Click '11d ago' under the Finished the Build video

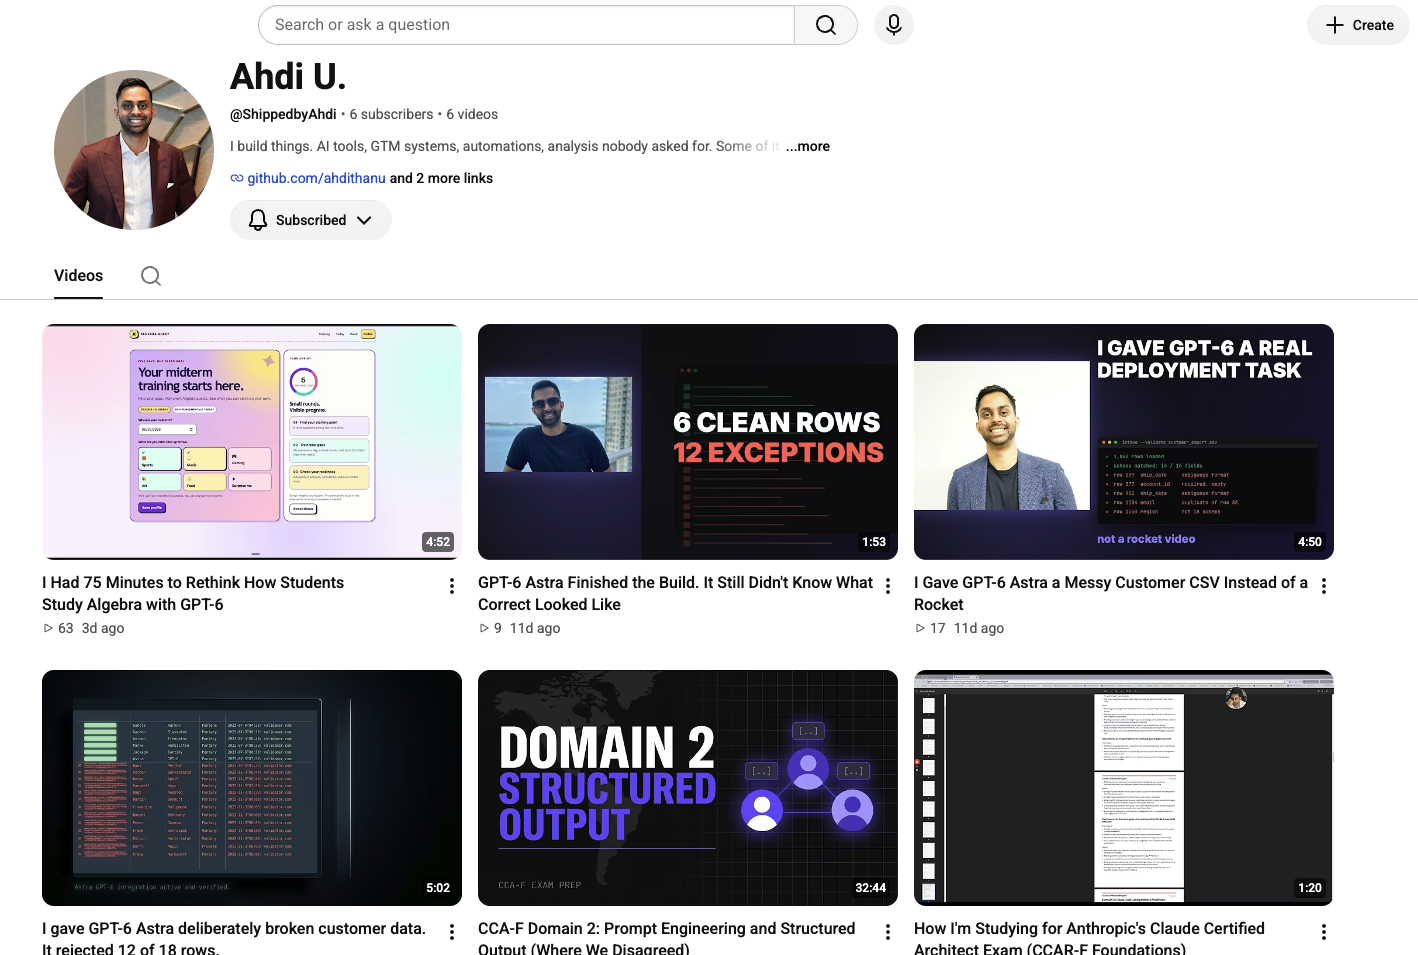click(x=535, y=628)
